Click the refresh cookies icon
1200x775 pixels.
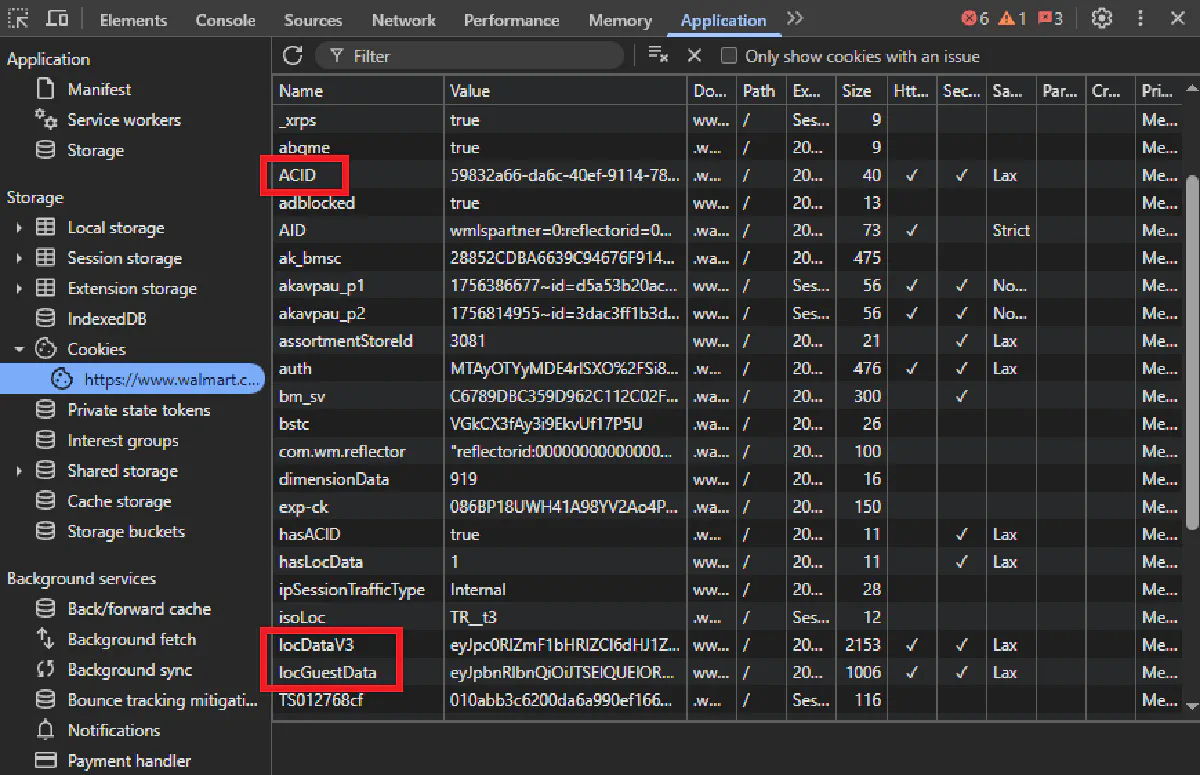[x=292, y=56]
